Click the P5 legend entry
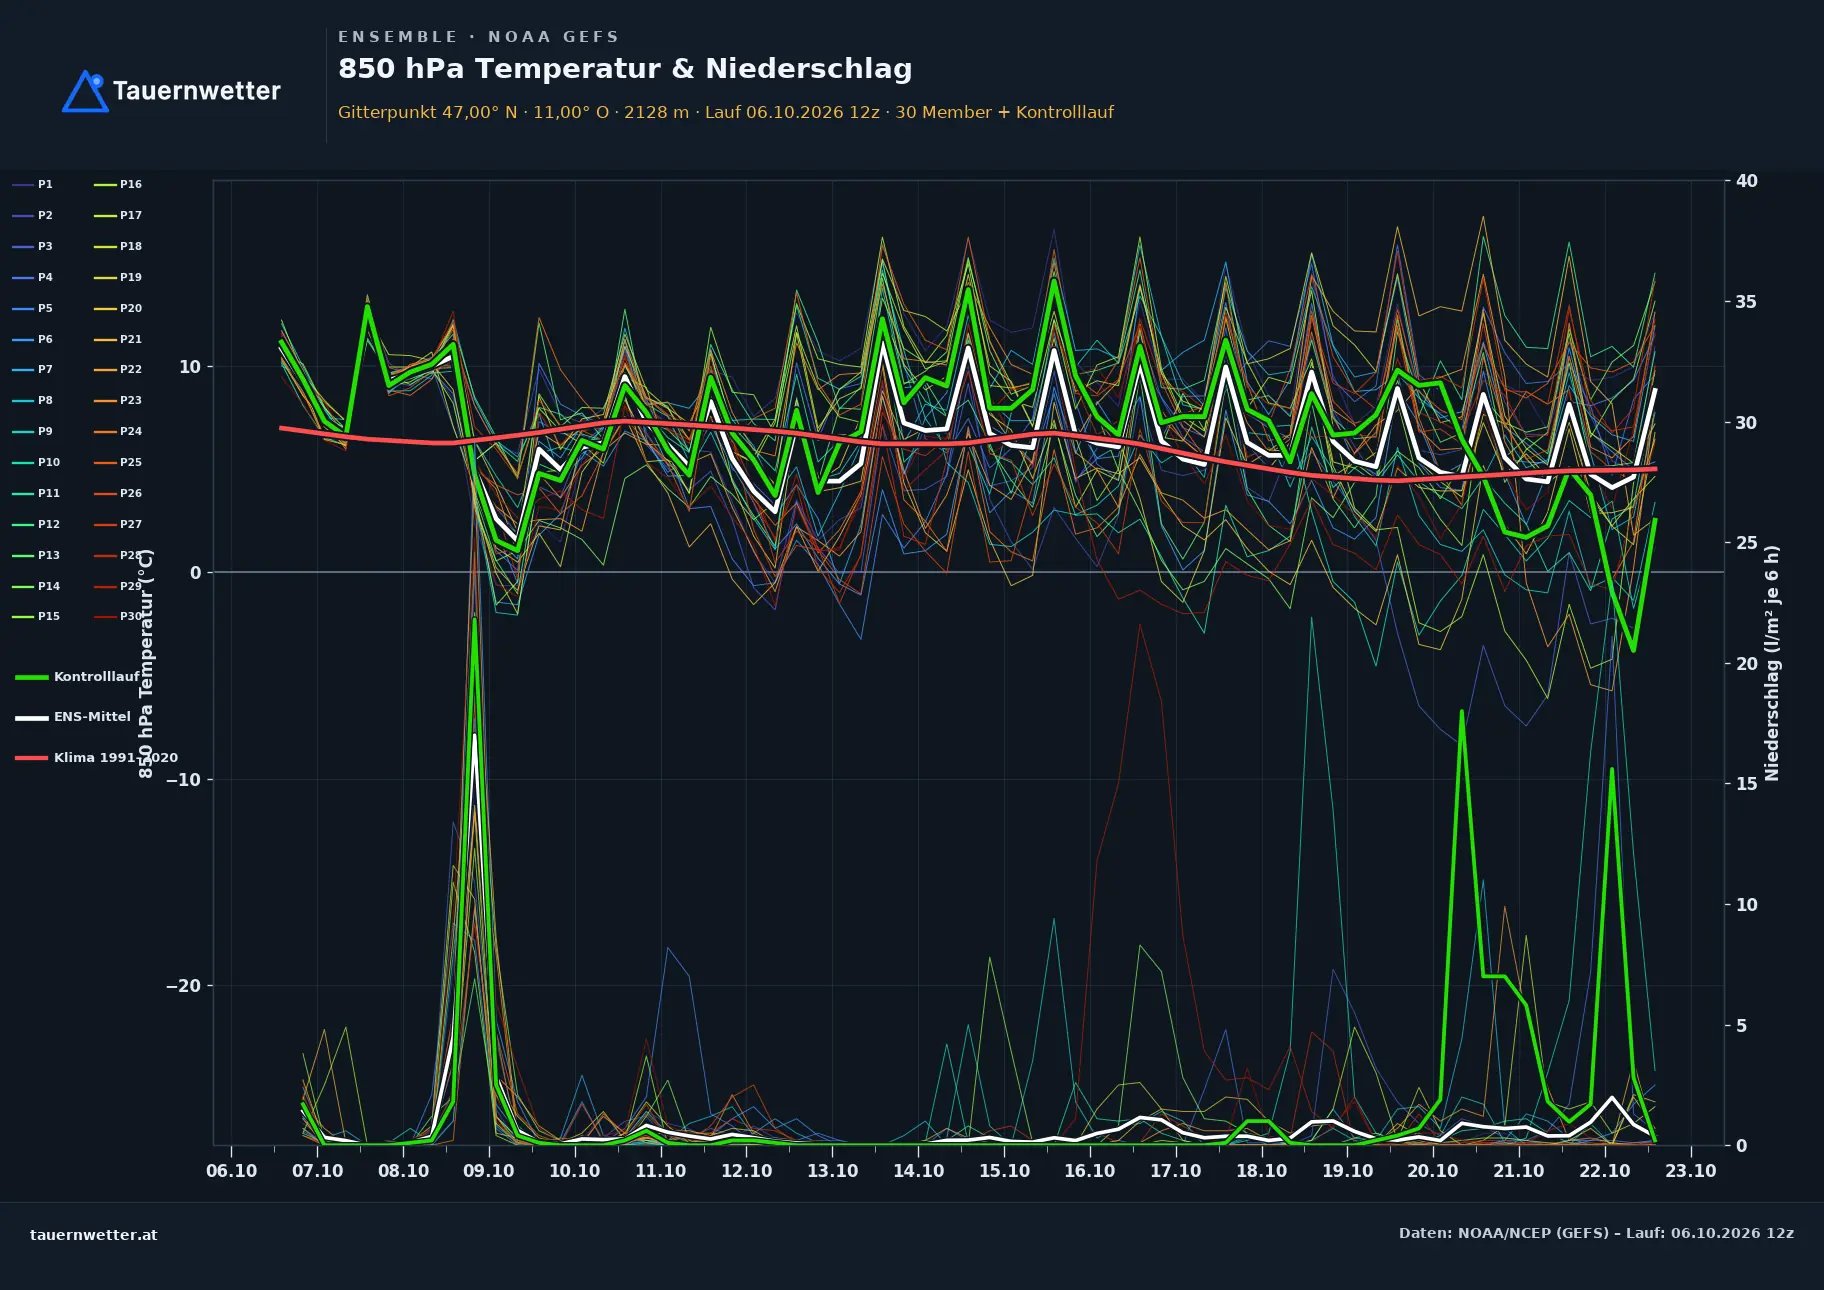This screenshot has height=1290, width=1824. point(32,308)
